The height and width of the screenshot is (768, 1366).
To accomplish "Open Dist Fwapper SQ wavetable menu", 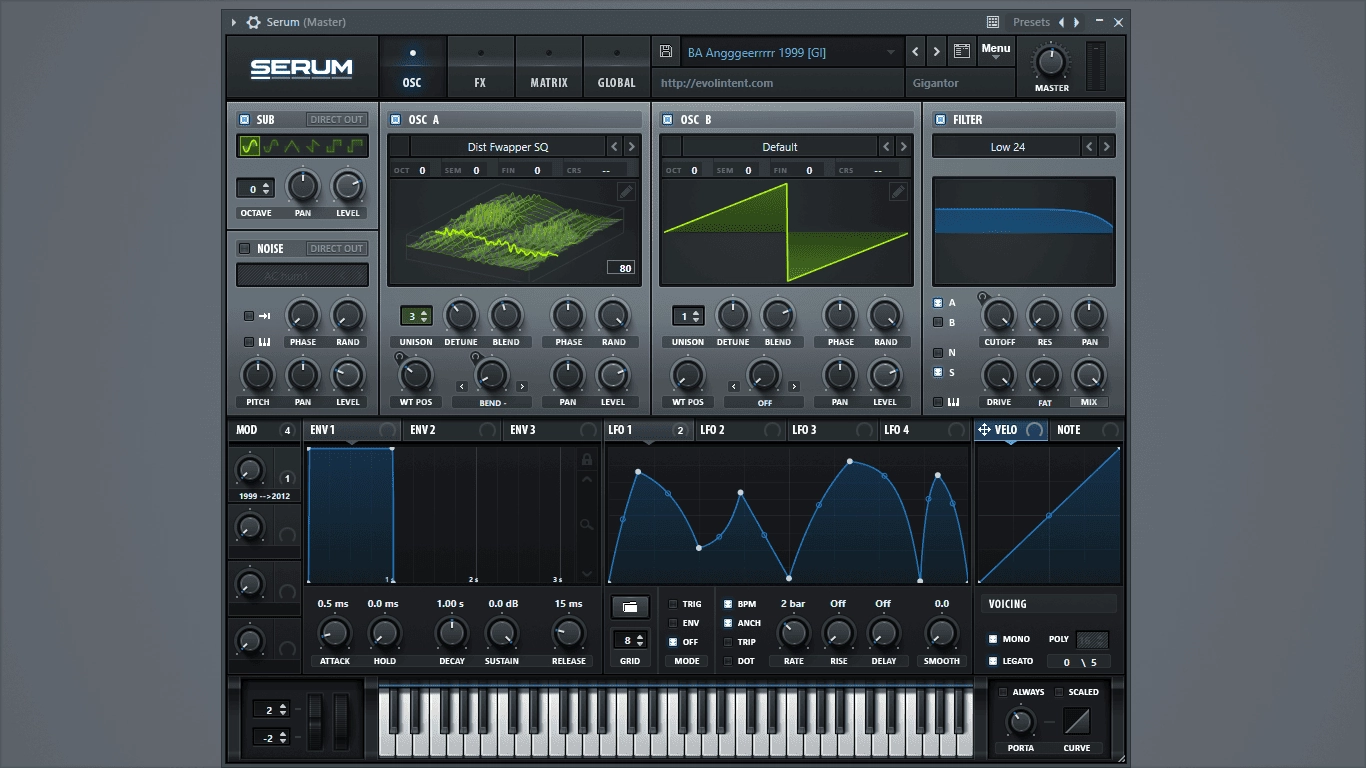I will [508, 147].
